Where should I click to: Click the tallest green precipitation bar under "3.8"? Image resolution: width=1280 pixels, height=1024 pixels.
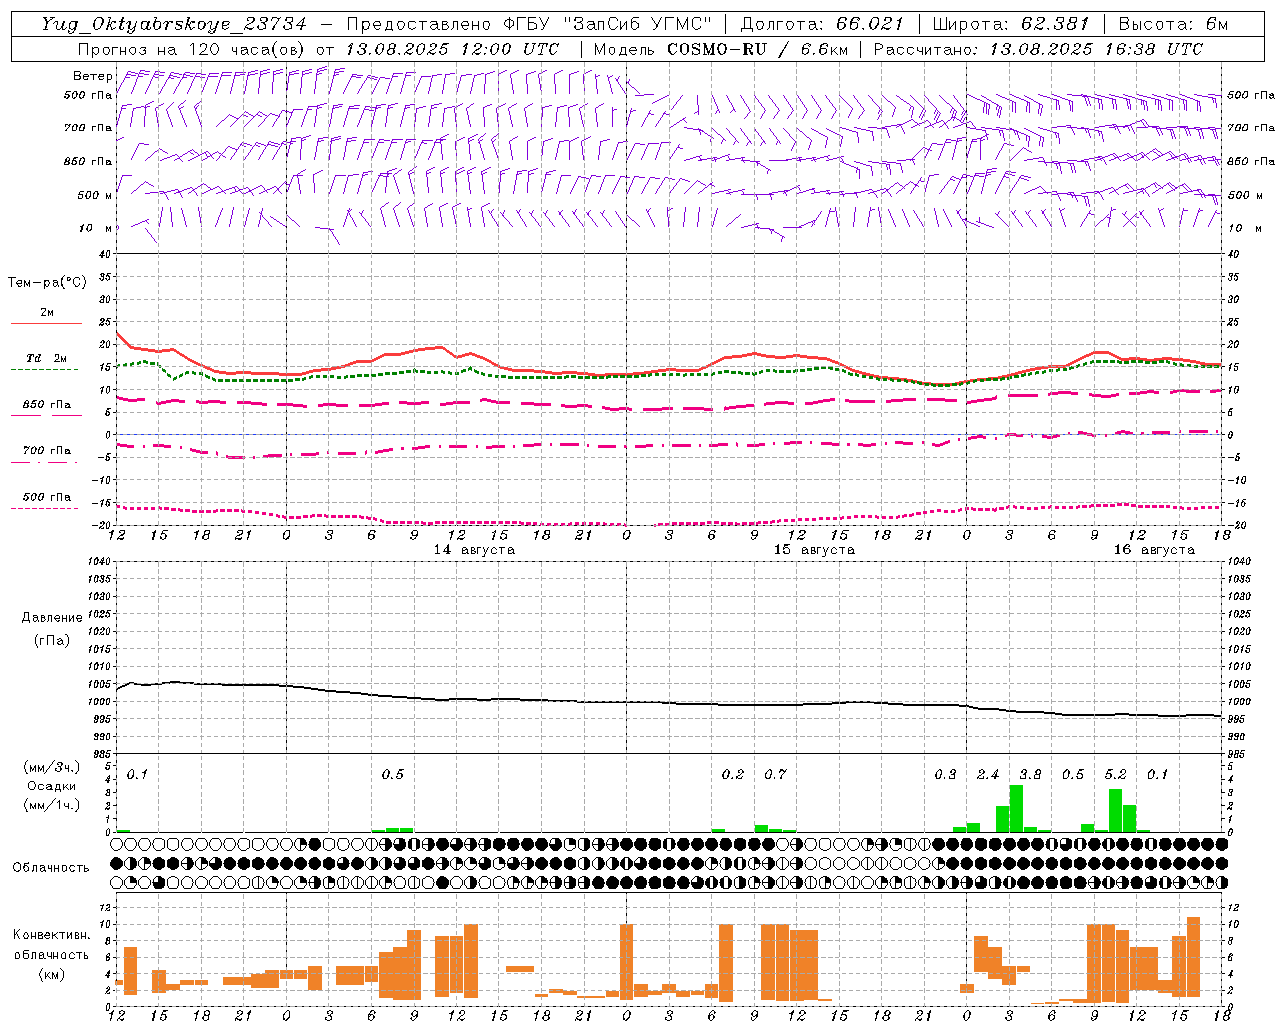(1016, 808)
